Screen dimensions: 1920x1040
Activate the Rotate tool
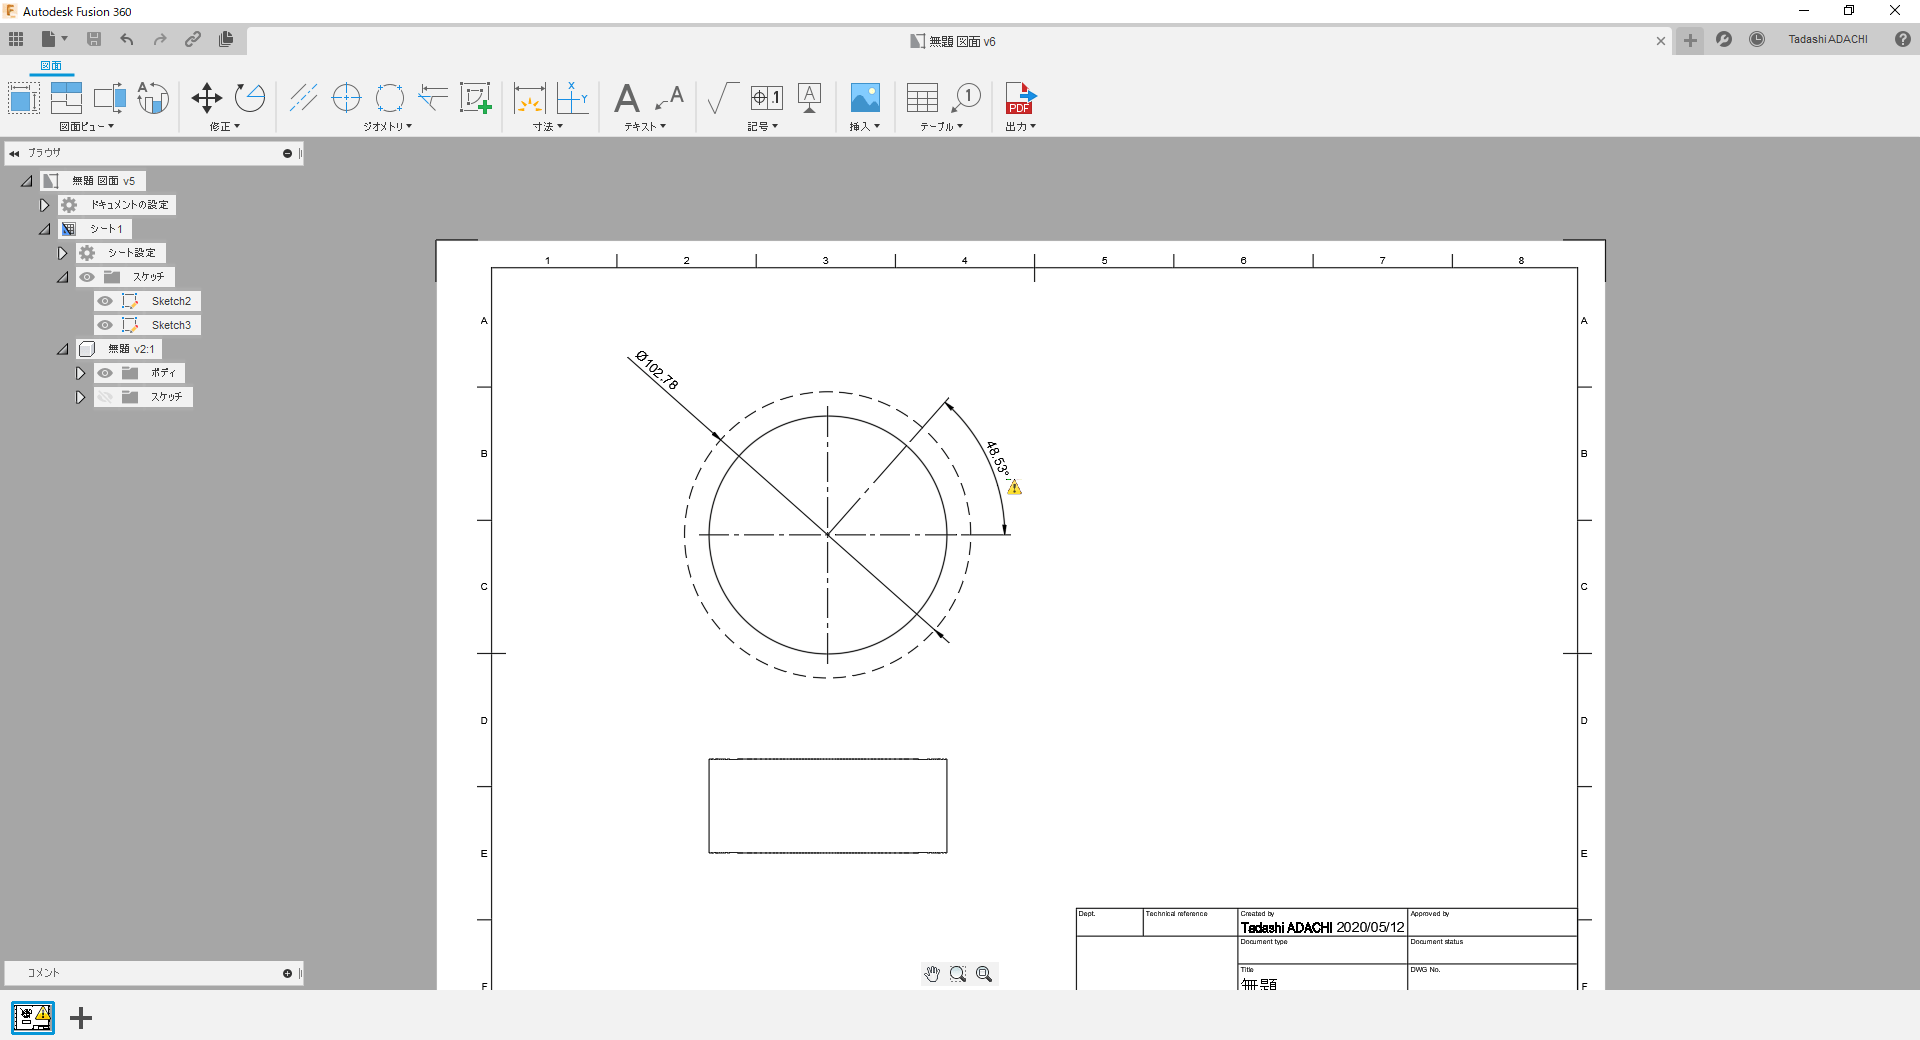250,98
